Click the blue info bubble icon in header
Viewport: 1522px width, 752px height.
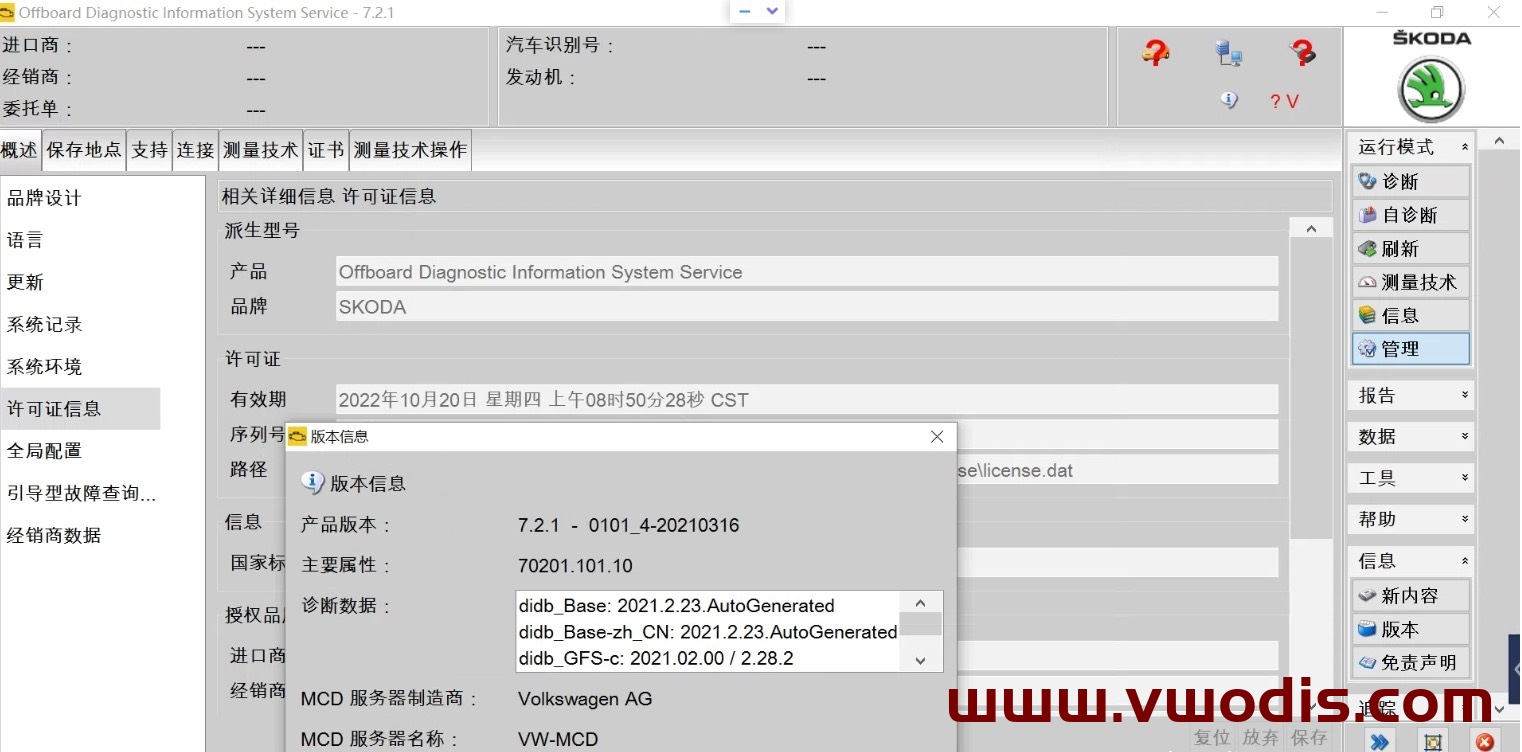tap(1229, 100)
